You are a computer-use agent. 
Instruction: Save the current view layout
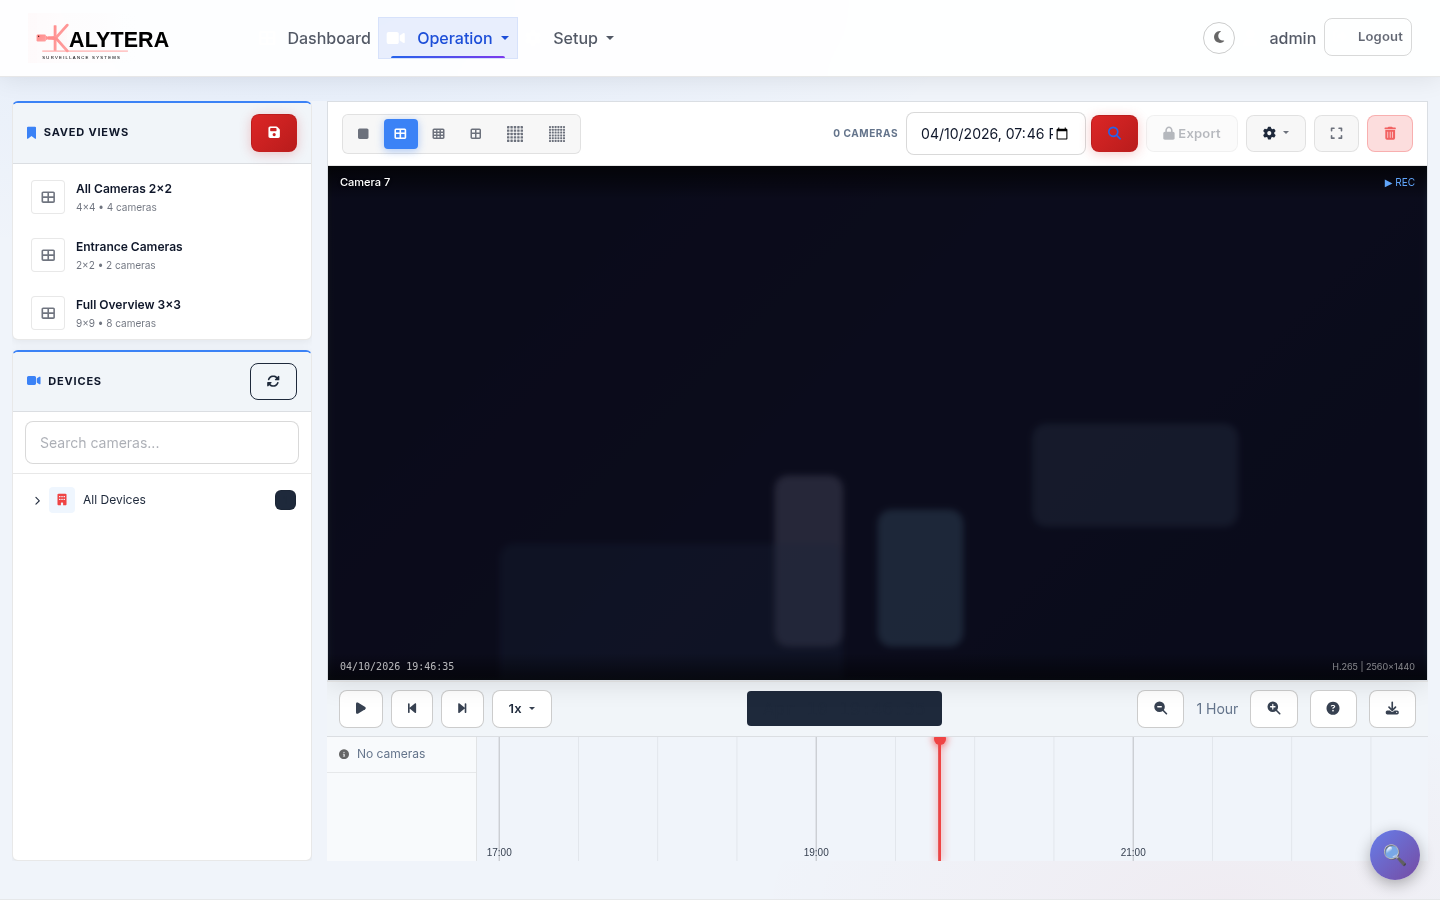pos(273,132)
